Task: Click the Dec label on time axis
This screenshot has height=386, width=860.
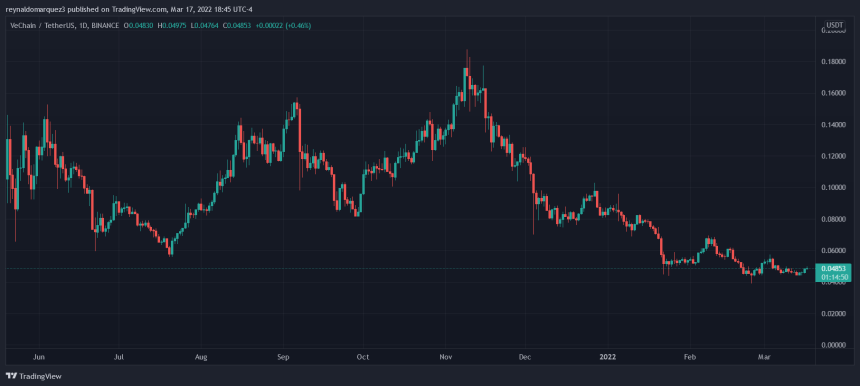Action: click(x=525, y=357)
